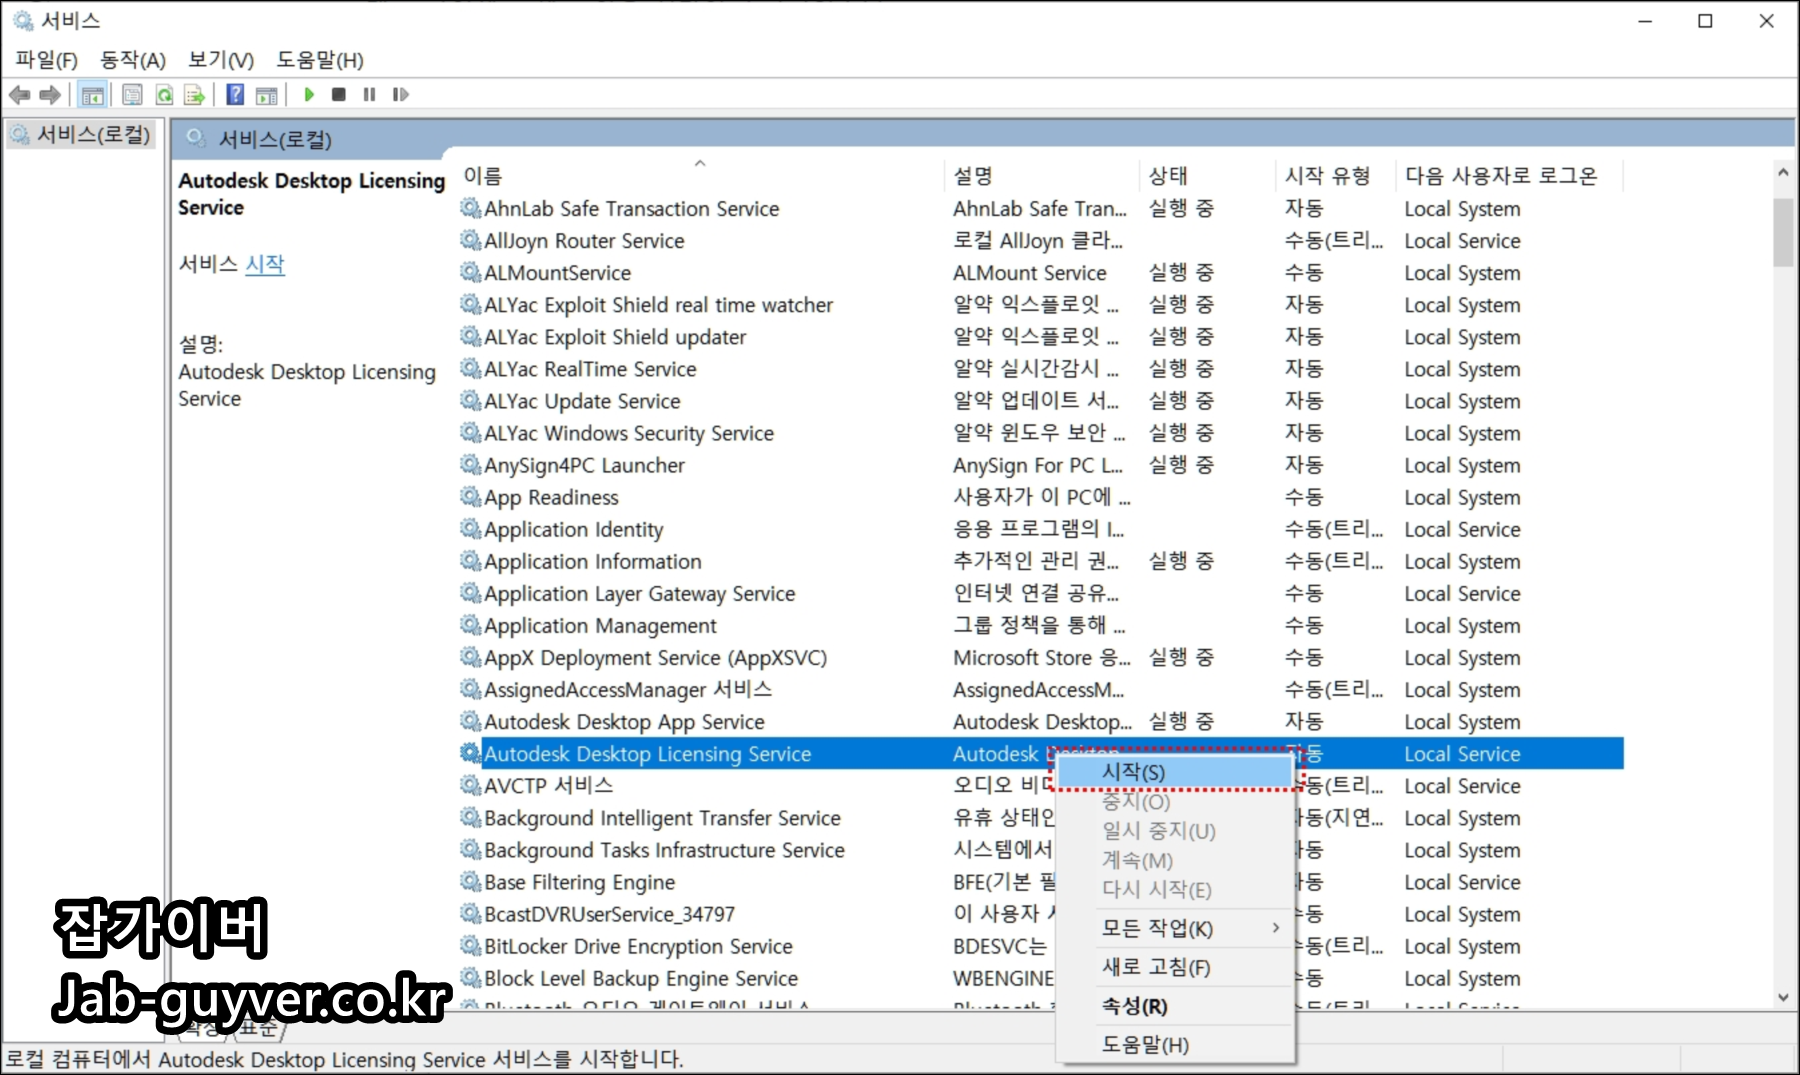The width and height of the screenshot is (1800, 1075).
Task: Select Background Tasks Infrastructure Service row
Action: click(x=1041, y=850)
